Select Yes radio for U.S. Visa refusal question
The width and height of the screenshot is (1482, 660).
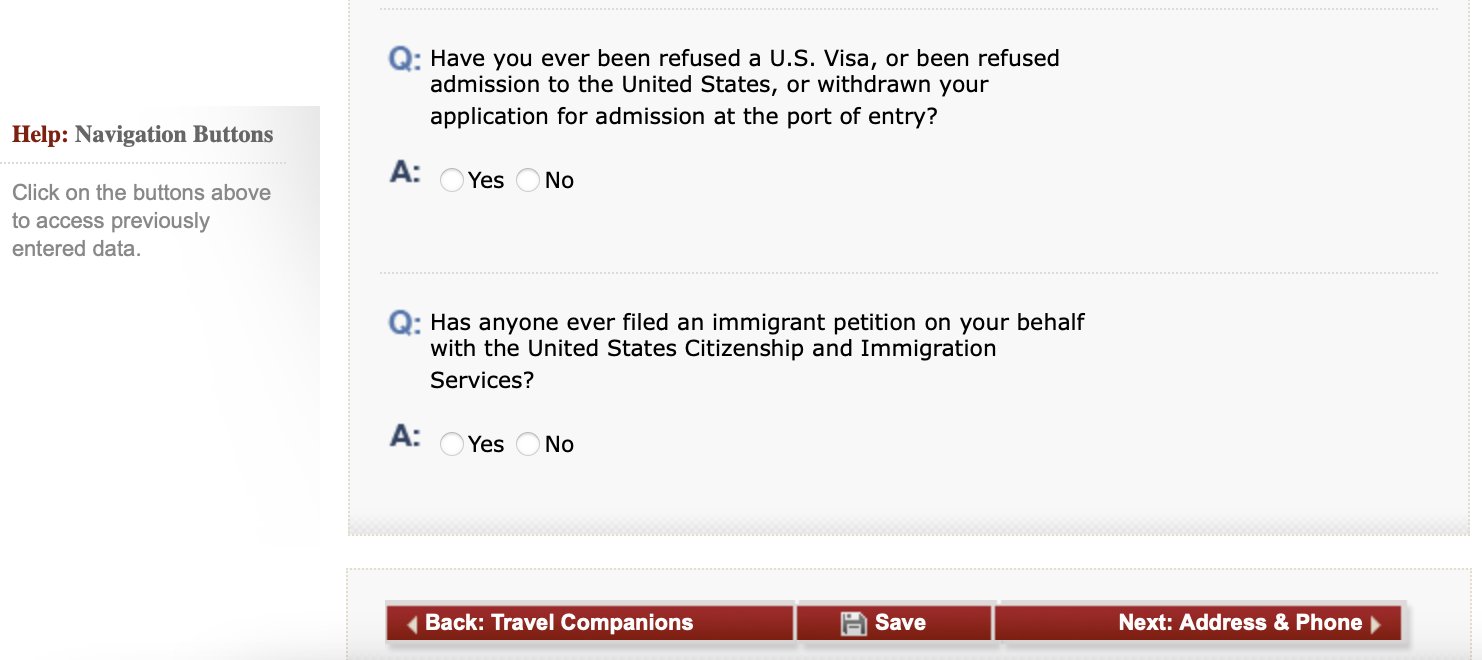click(x=452, y=180)
